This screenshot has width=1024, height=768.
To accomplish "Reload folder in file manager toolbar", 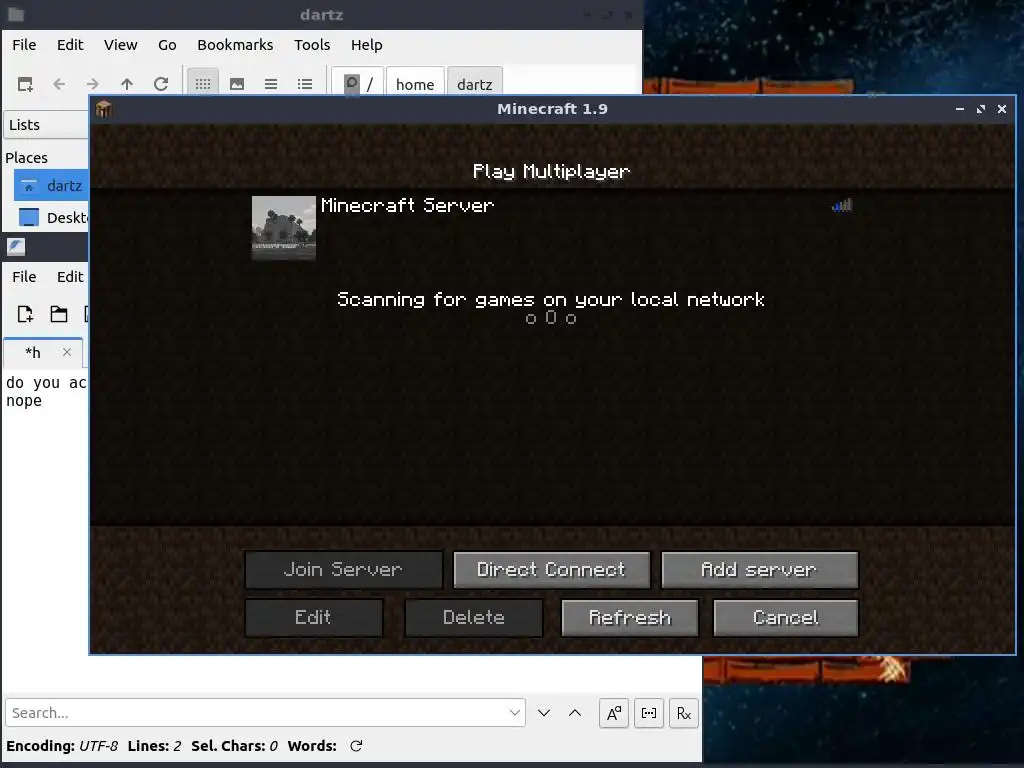I will [161, 84].
